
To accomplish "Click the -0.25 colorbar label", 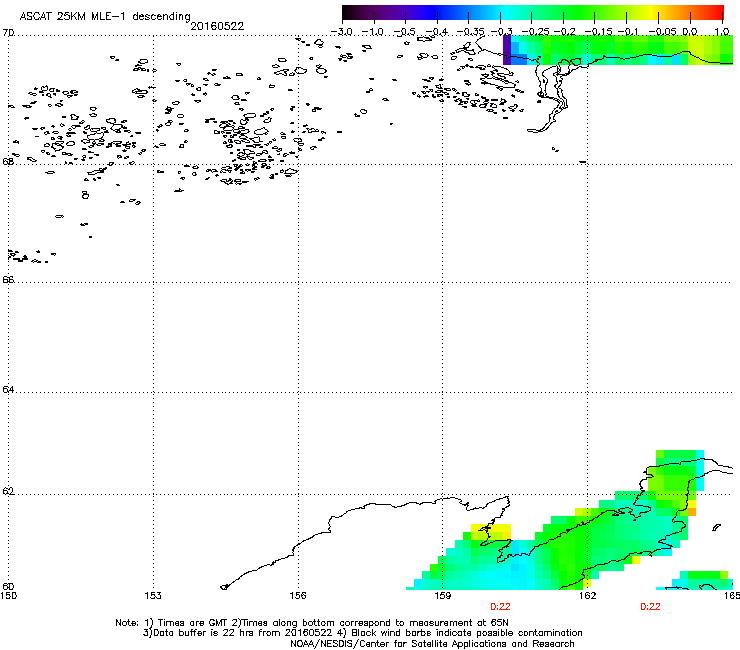I will [535, 32].
